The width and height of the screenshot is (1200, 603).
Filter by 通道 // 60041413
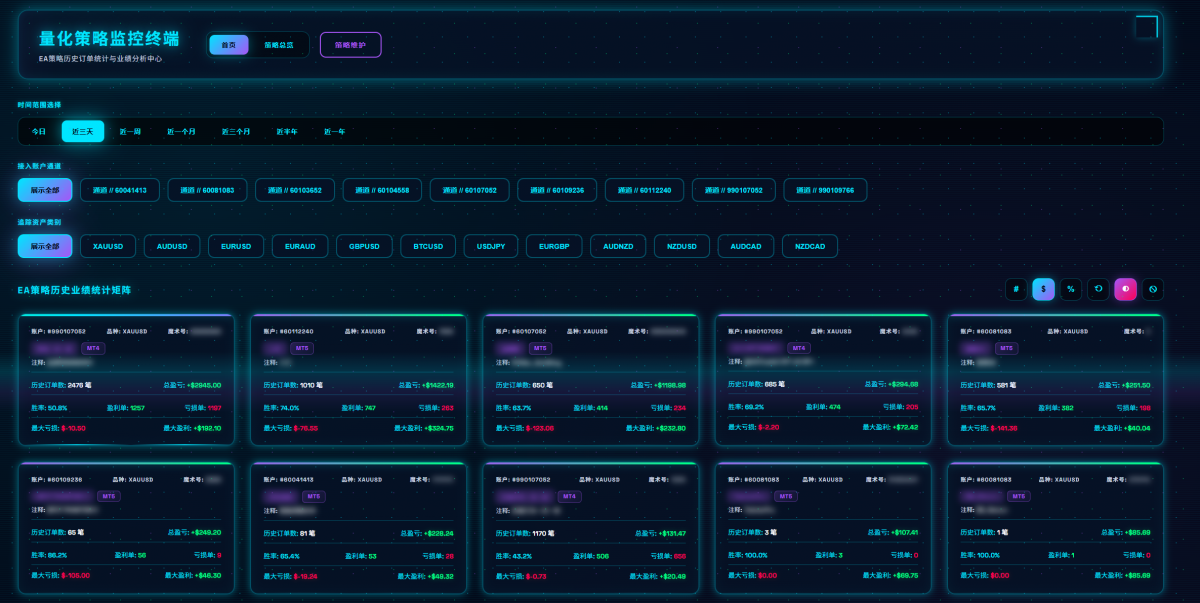point(120,190)
